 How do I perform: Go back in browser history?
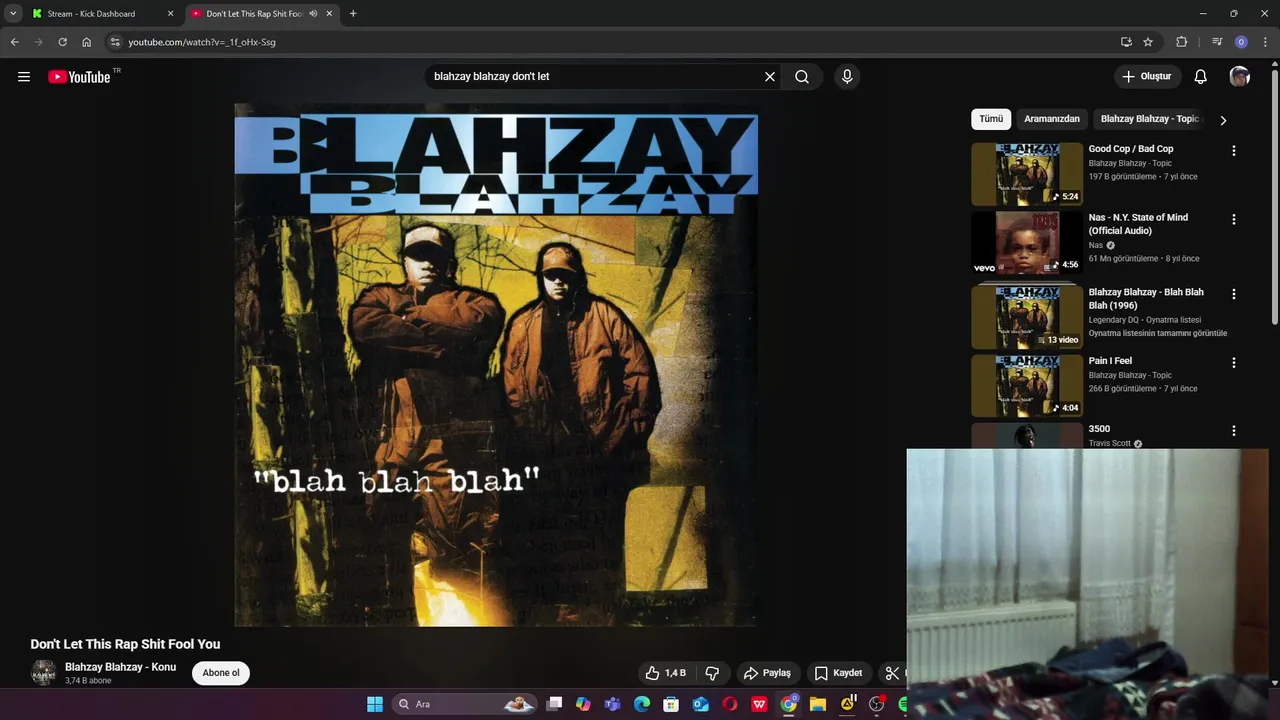point(14,42)
